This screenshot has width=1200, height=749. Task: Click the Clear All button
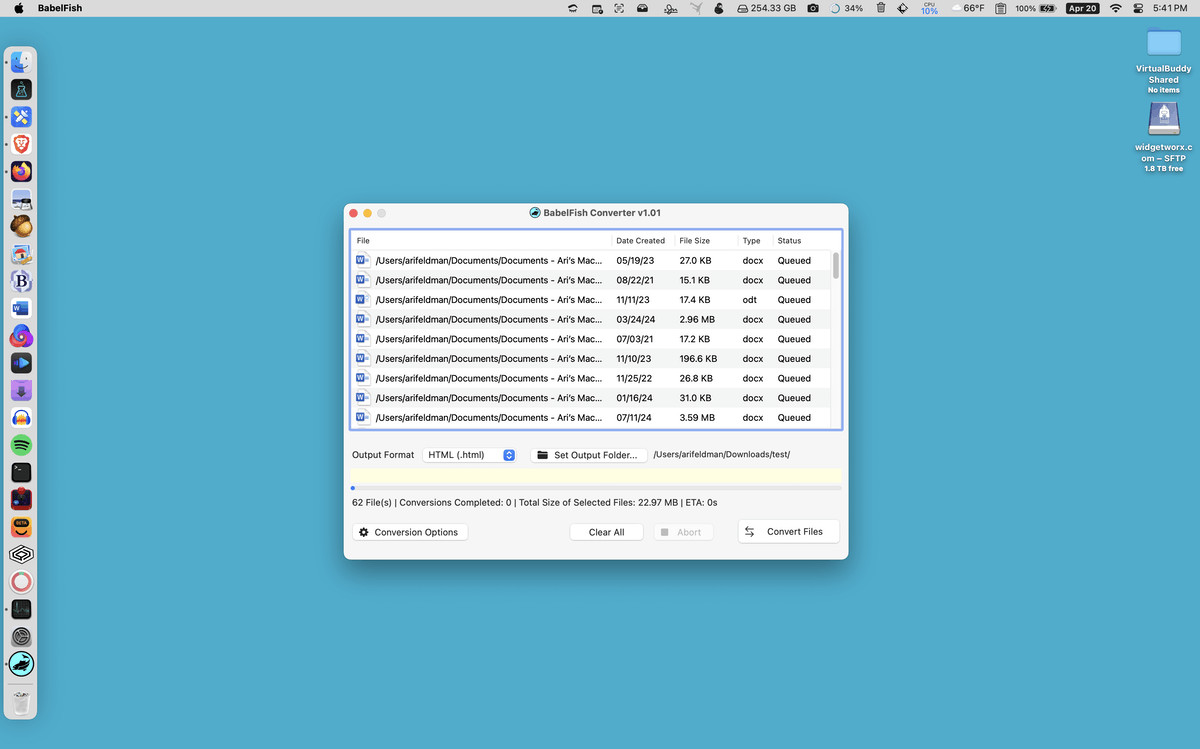606,532
